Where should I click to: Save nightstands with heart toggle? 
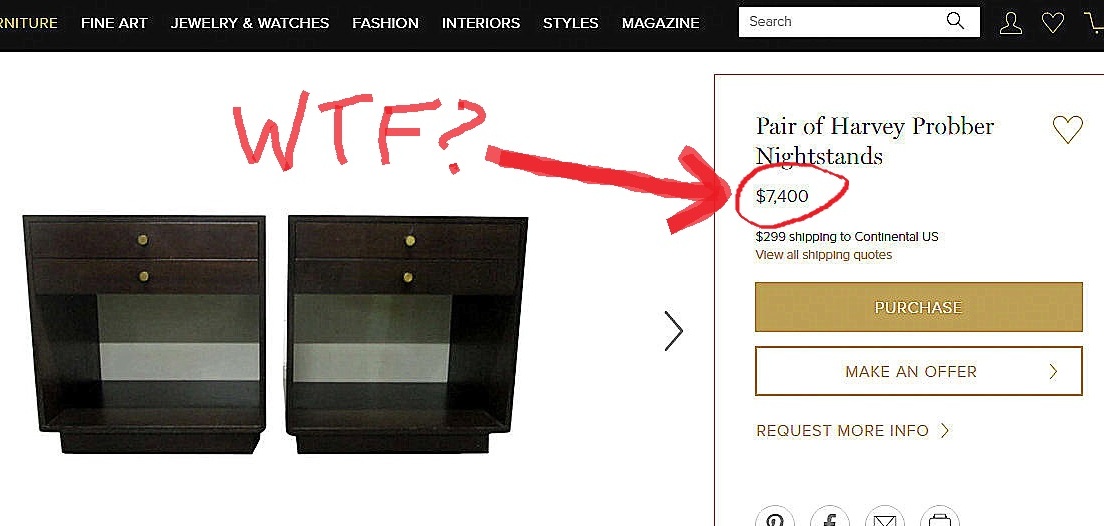coord(1067,130)
